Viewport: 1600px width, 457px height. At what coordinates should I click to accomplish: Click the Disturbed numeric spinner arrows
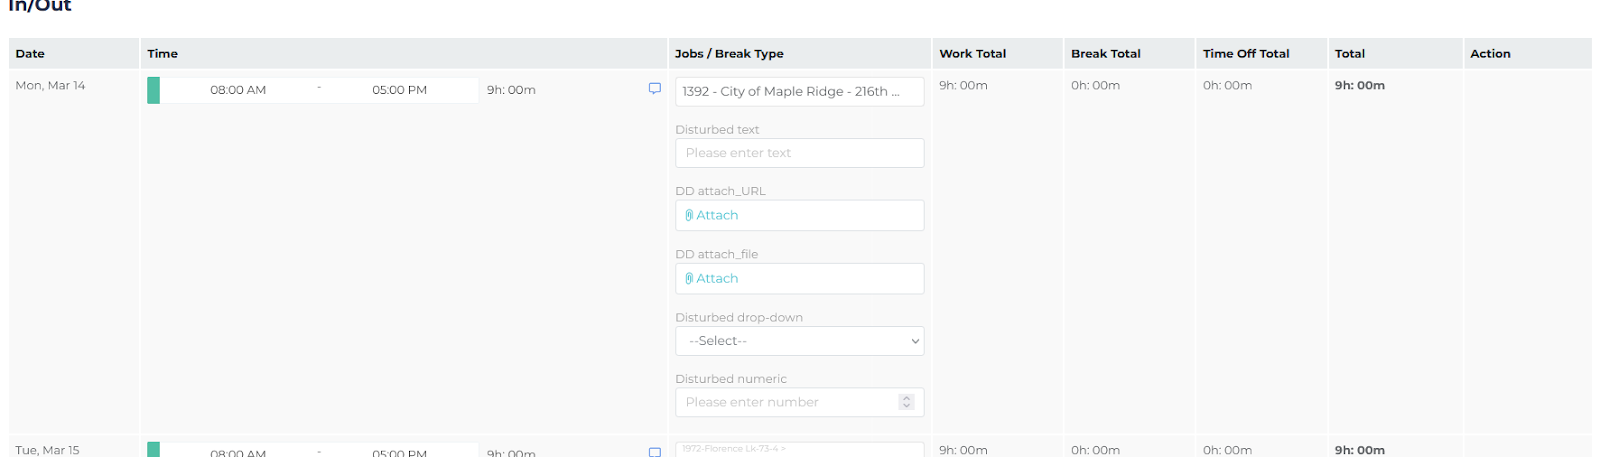click(x=907, y=402)
